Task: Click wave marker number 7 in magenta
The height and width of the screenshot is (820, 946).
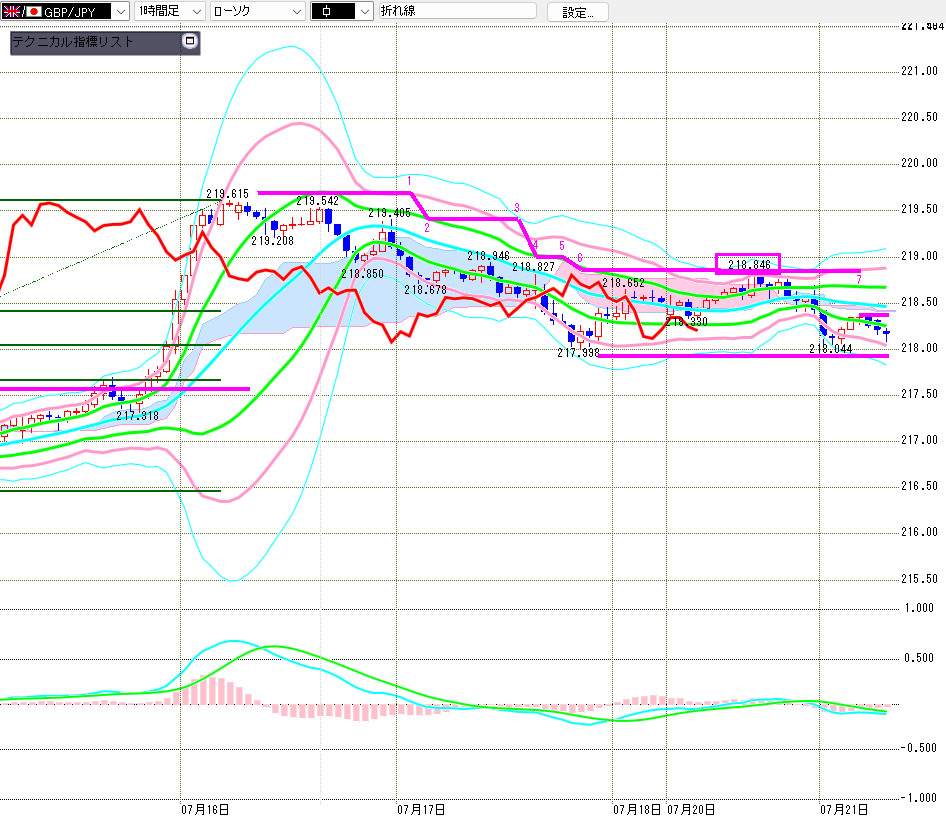Action: (x=859, y=279)
